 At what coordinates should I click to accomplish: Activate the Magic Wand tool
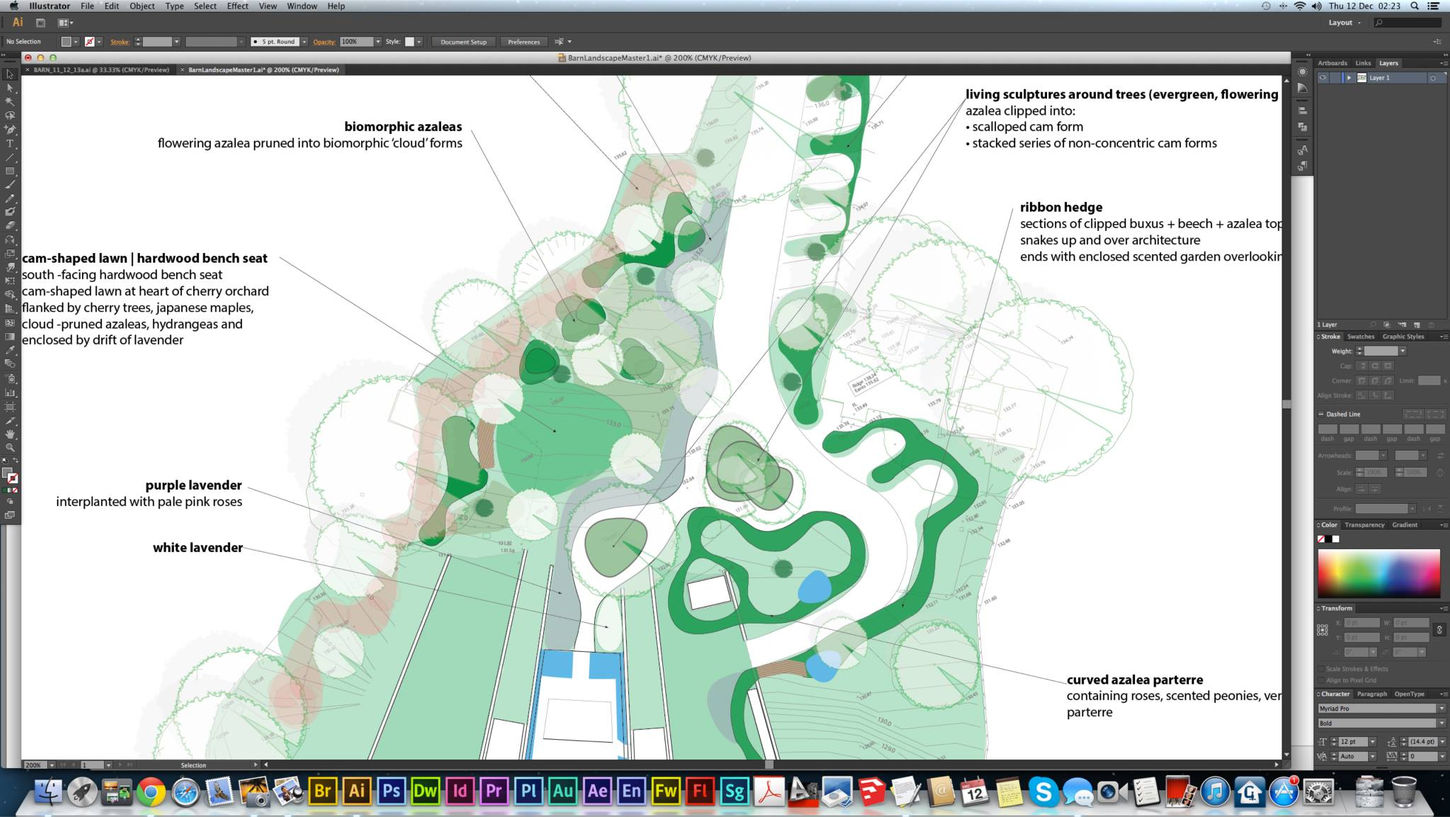[x=10, y=101]
